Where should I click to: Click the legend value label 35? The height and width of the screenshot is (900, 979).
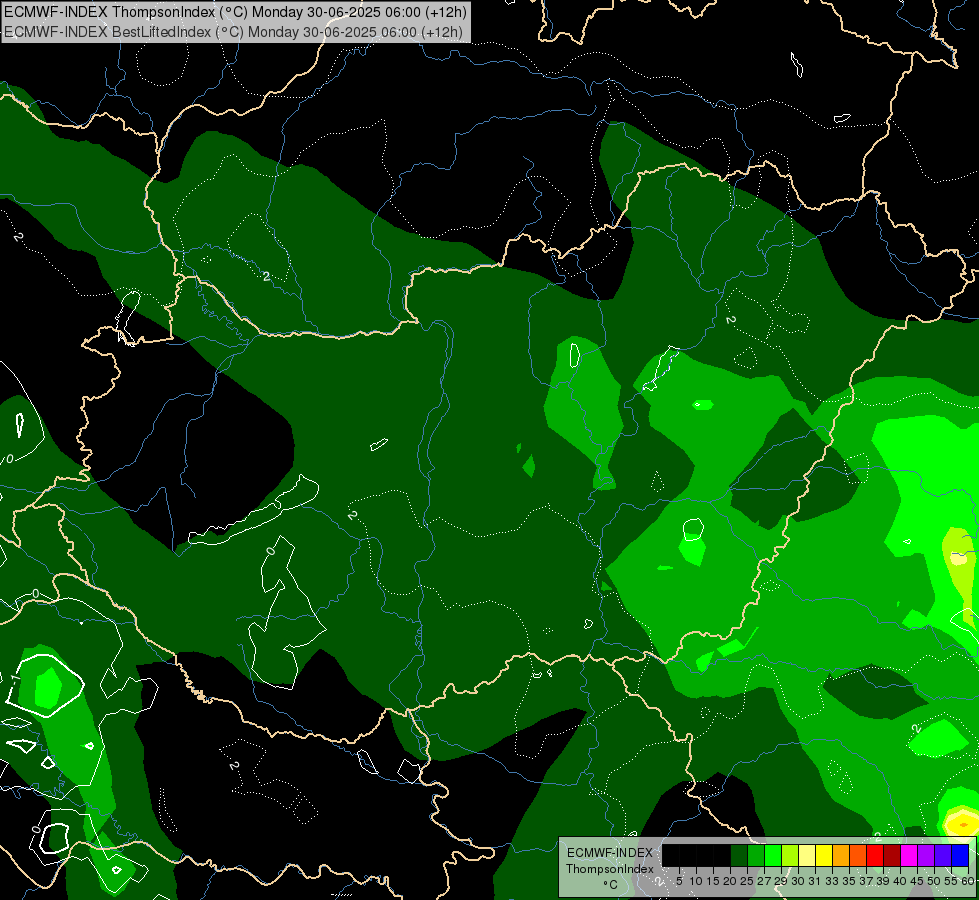[x=849, y=881]
